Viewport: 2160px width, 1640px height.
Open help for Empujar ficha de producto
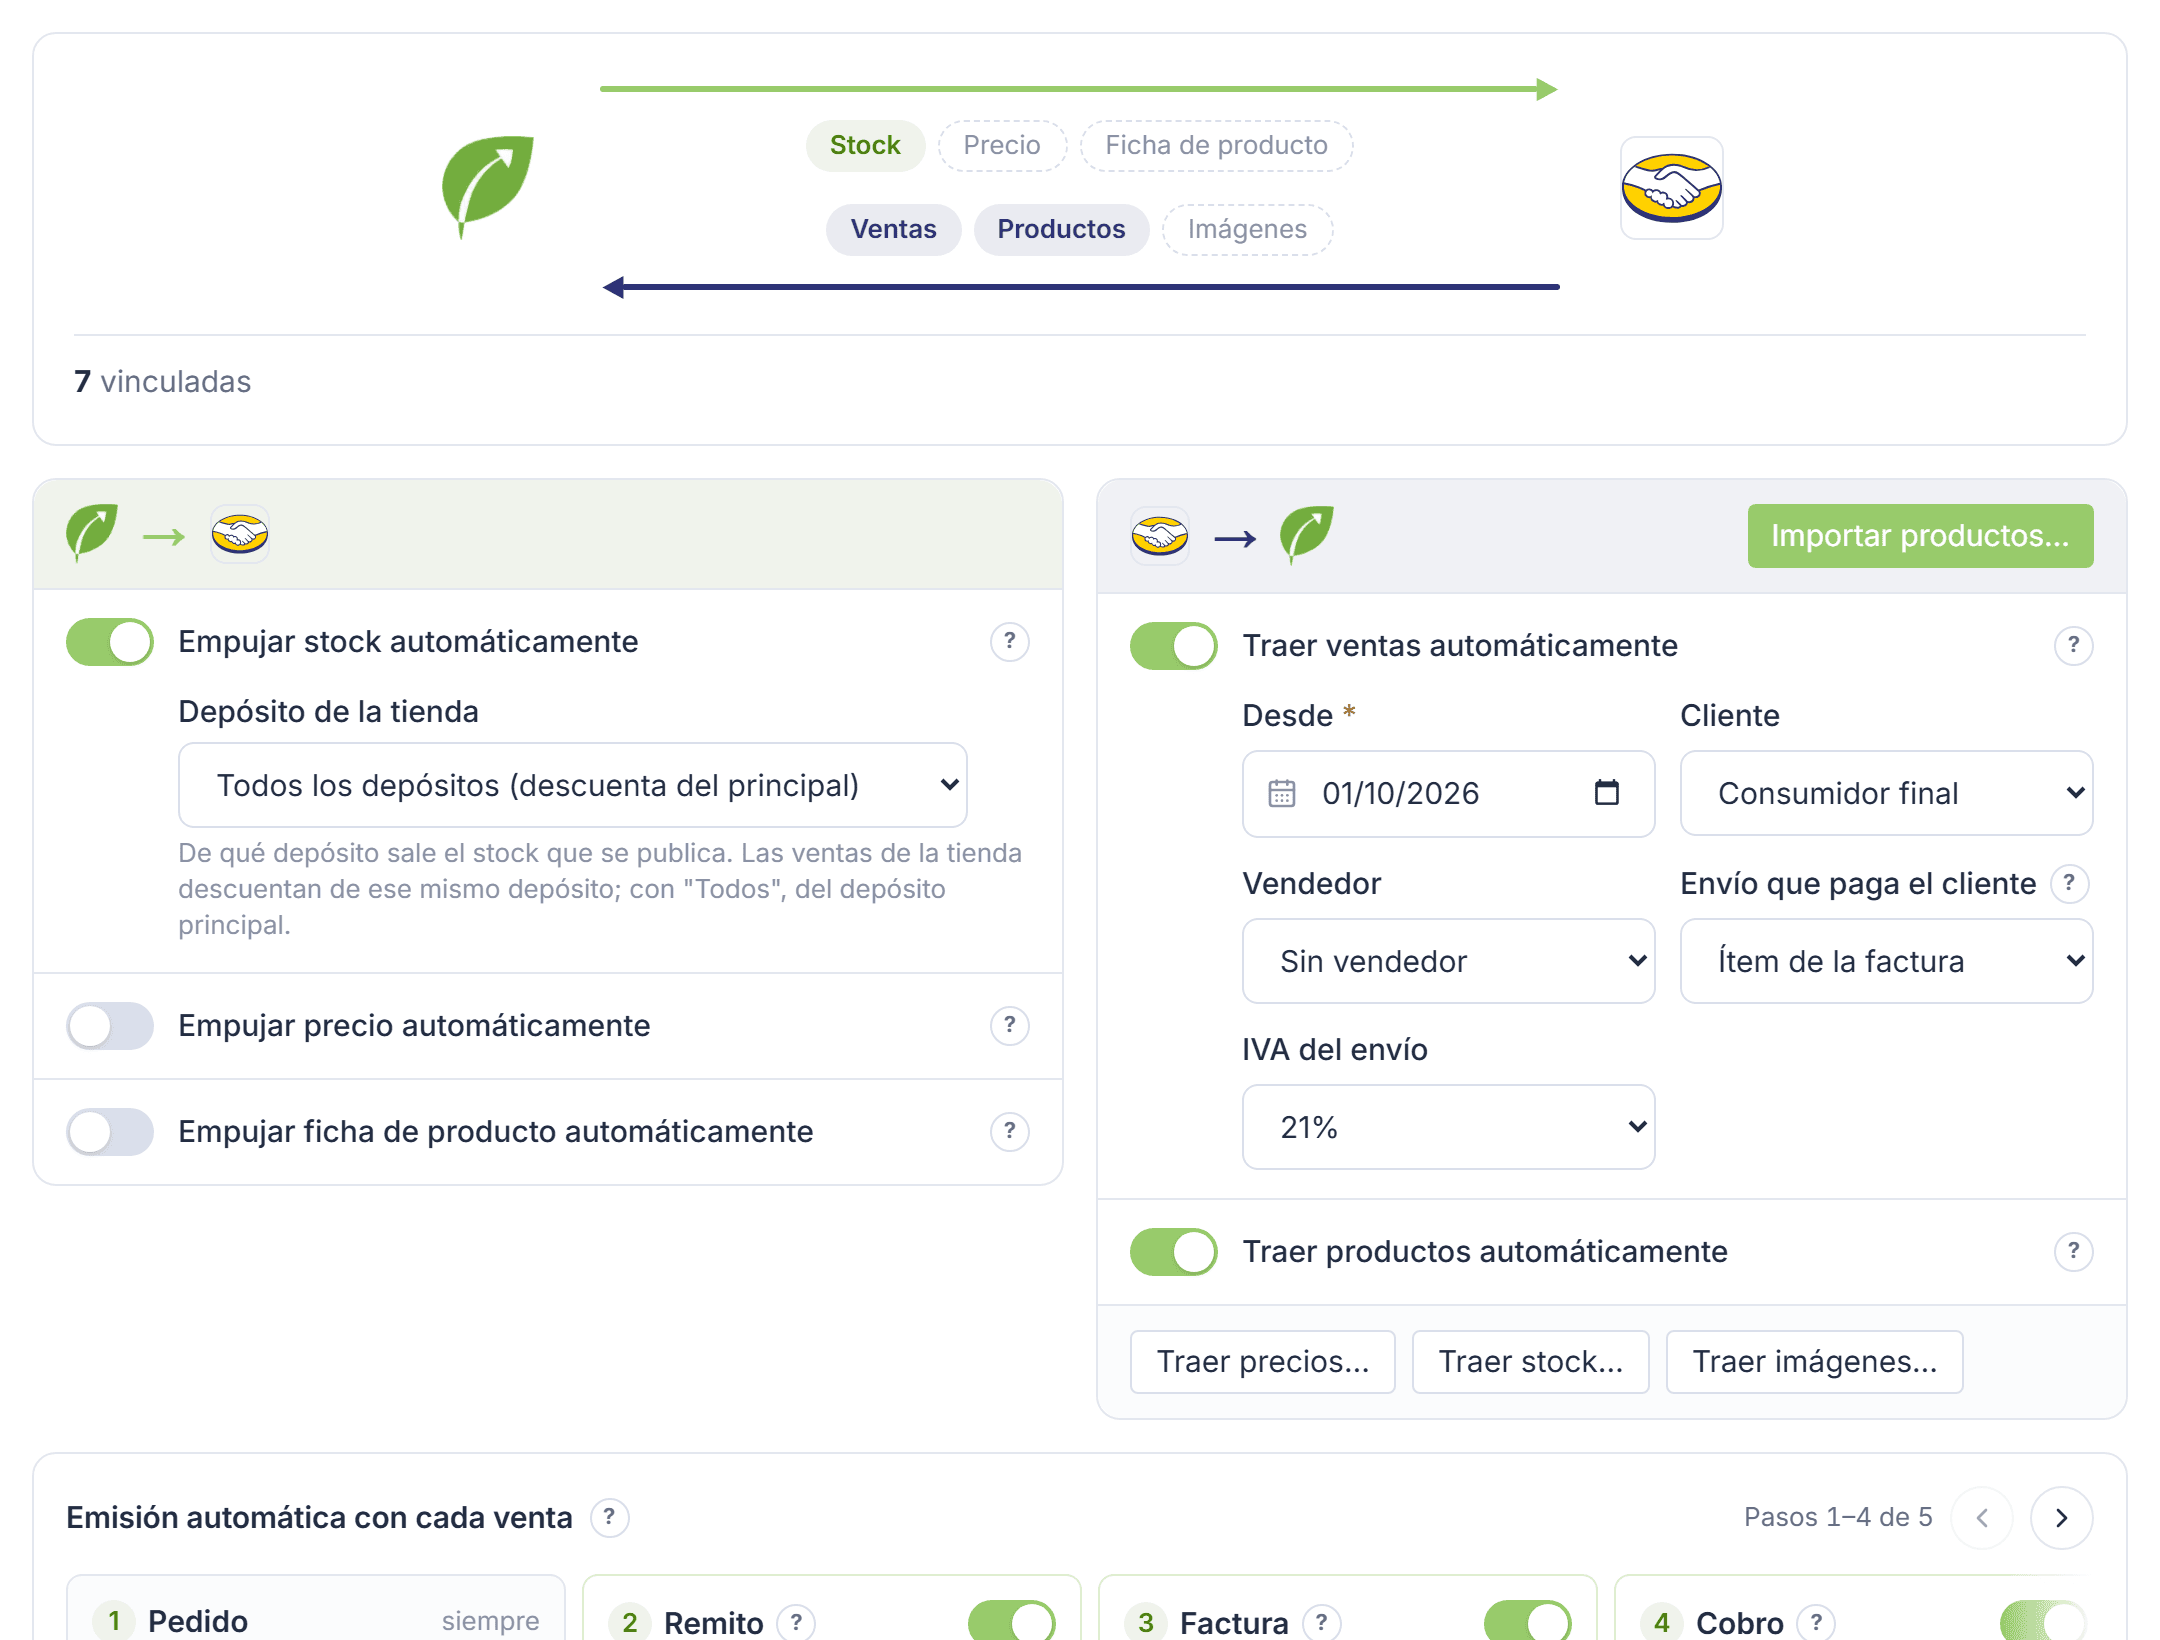(1009, 1131)
